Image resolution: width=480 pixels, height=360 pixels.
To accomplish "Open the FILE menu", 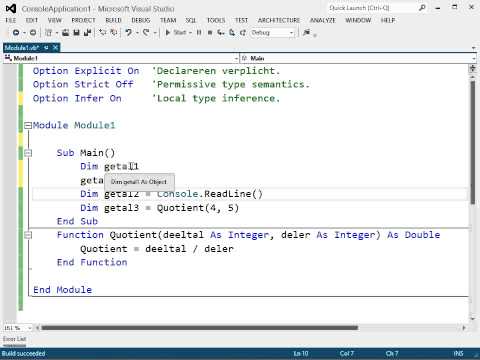I will coord(11,20).
